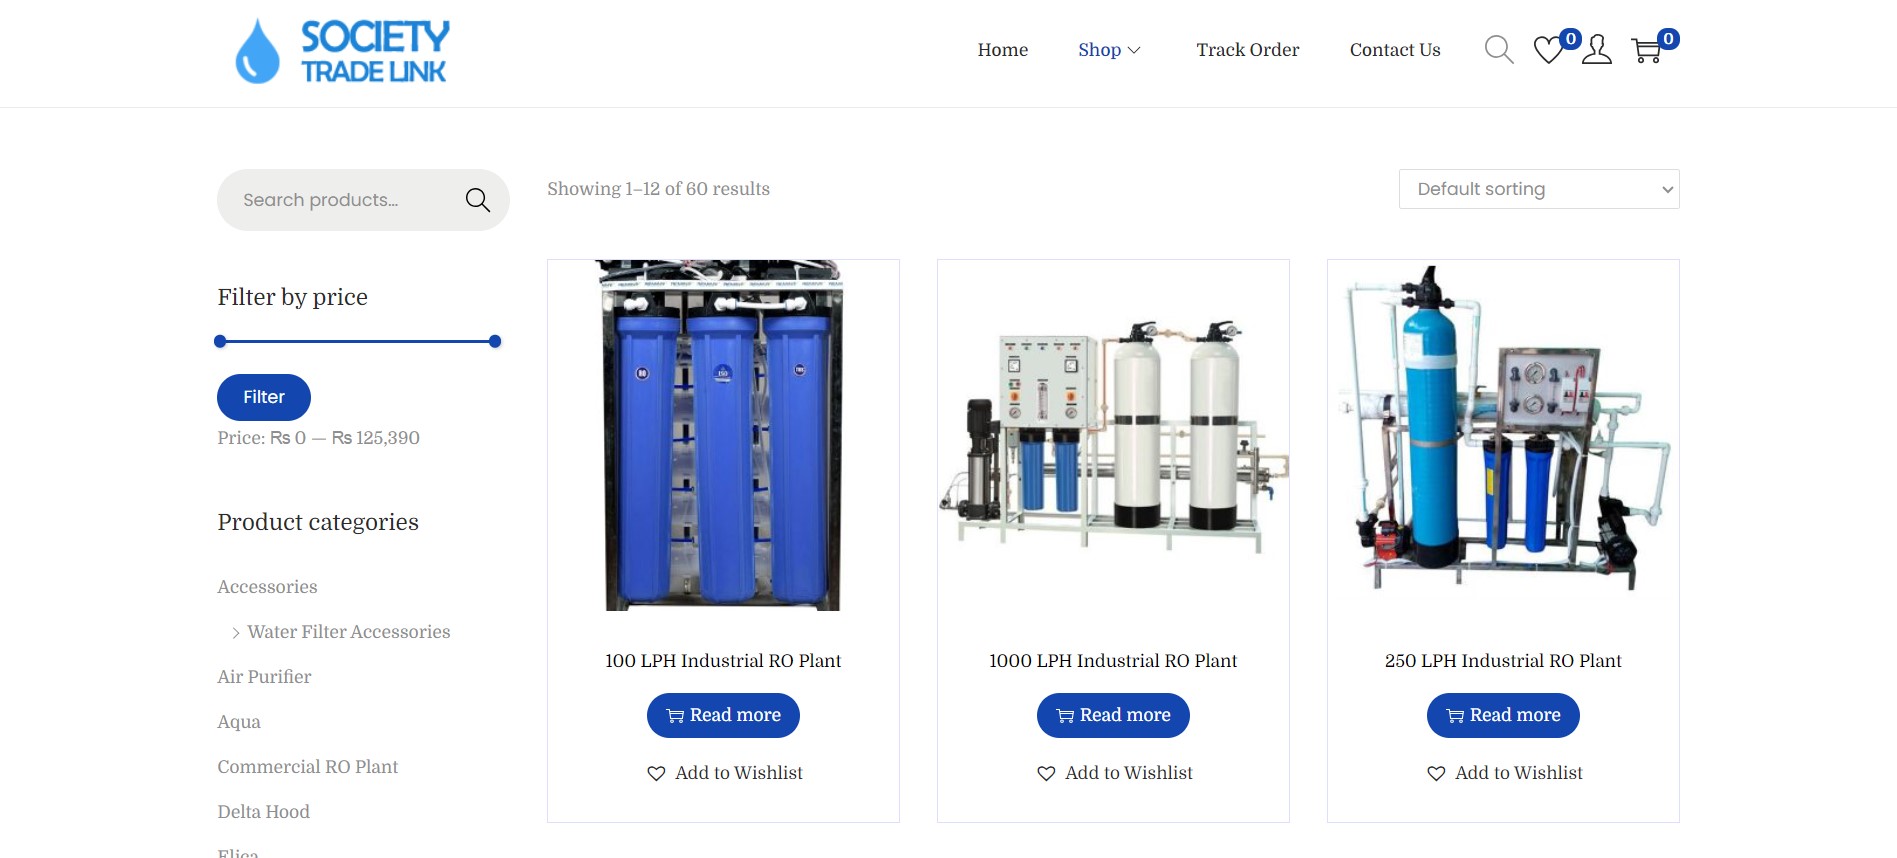Viewport: 1897px width, 858px height.
Task: Read more about 1000 LPH Industrial RO Plant
Action: coord(1113,715)
